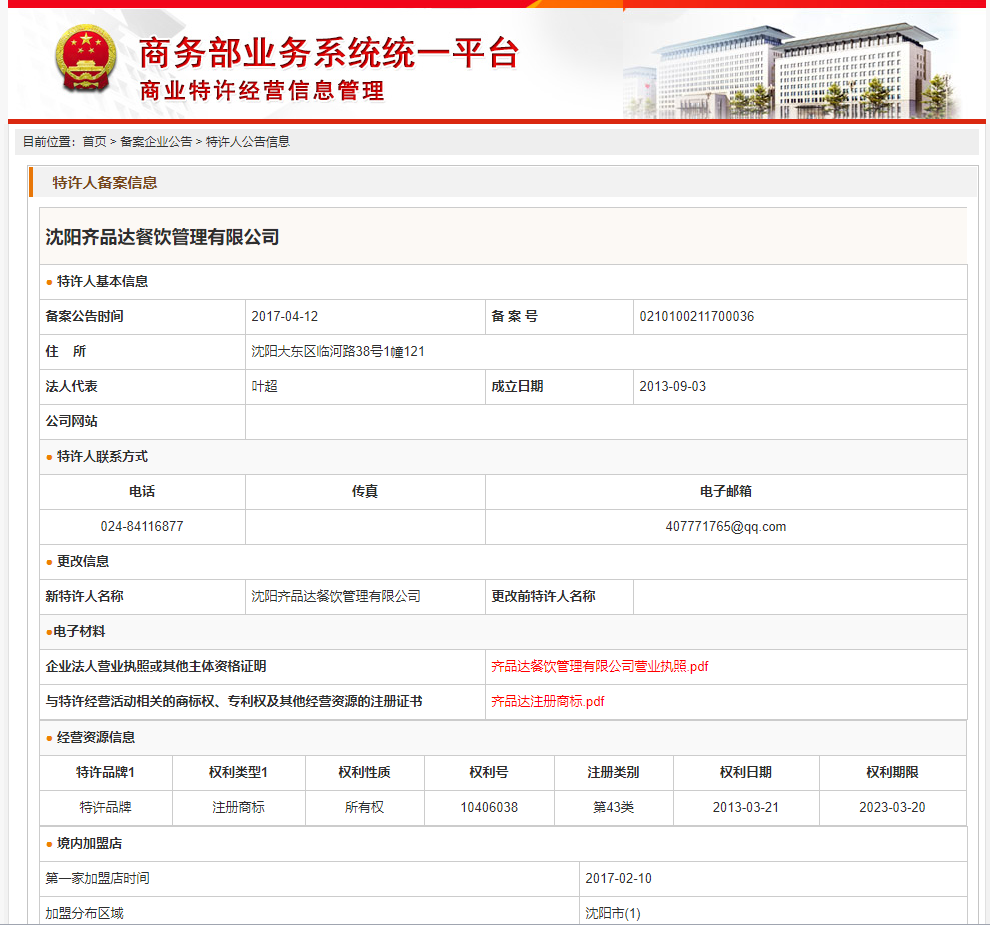Select company name 沈阳齐品达餐饮管理有限公司 heading
Screen dimensions: 990x925
(162, 237)
